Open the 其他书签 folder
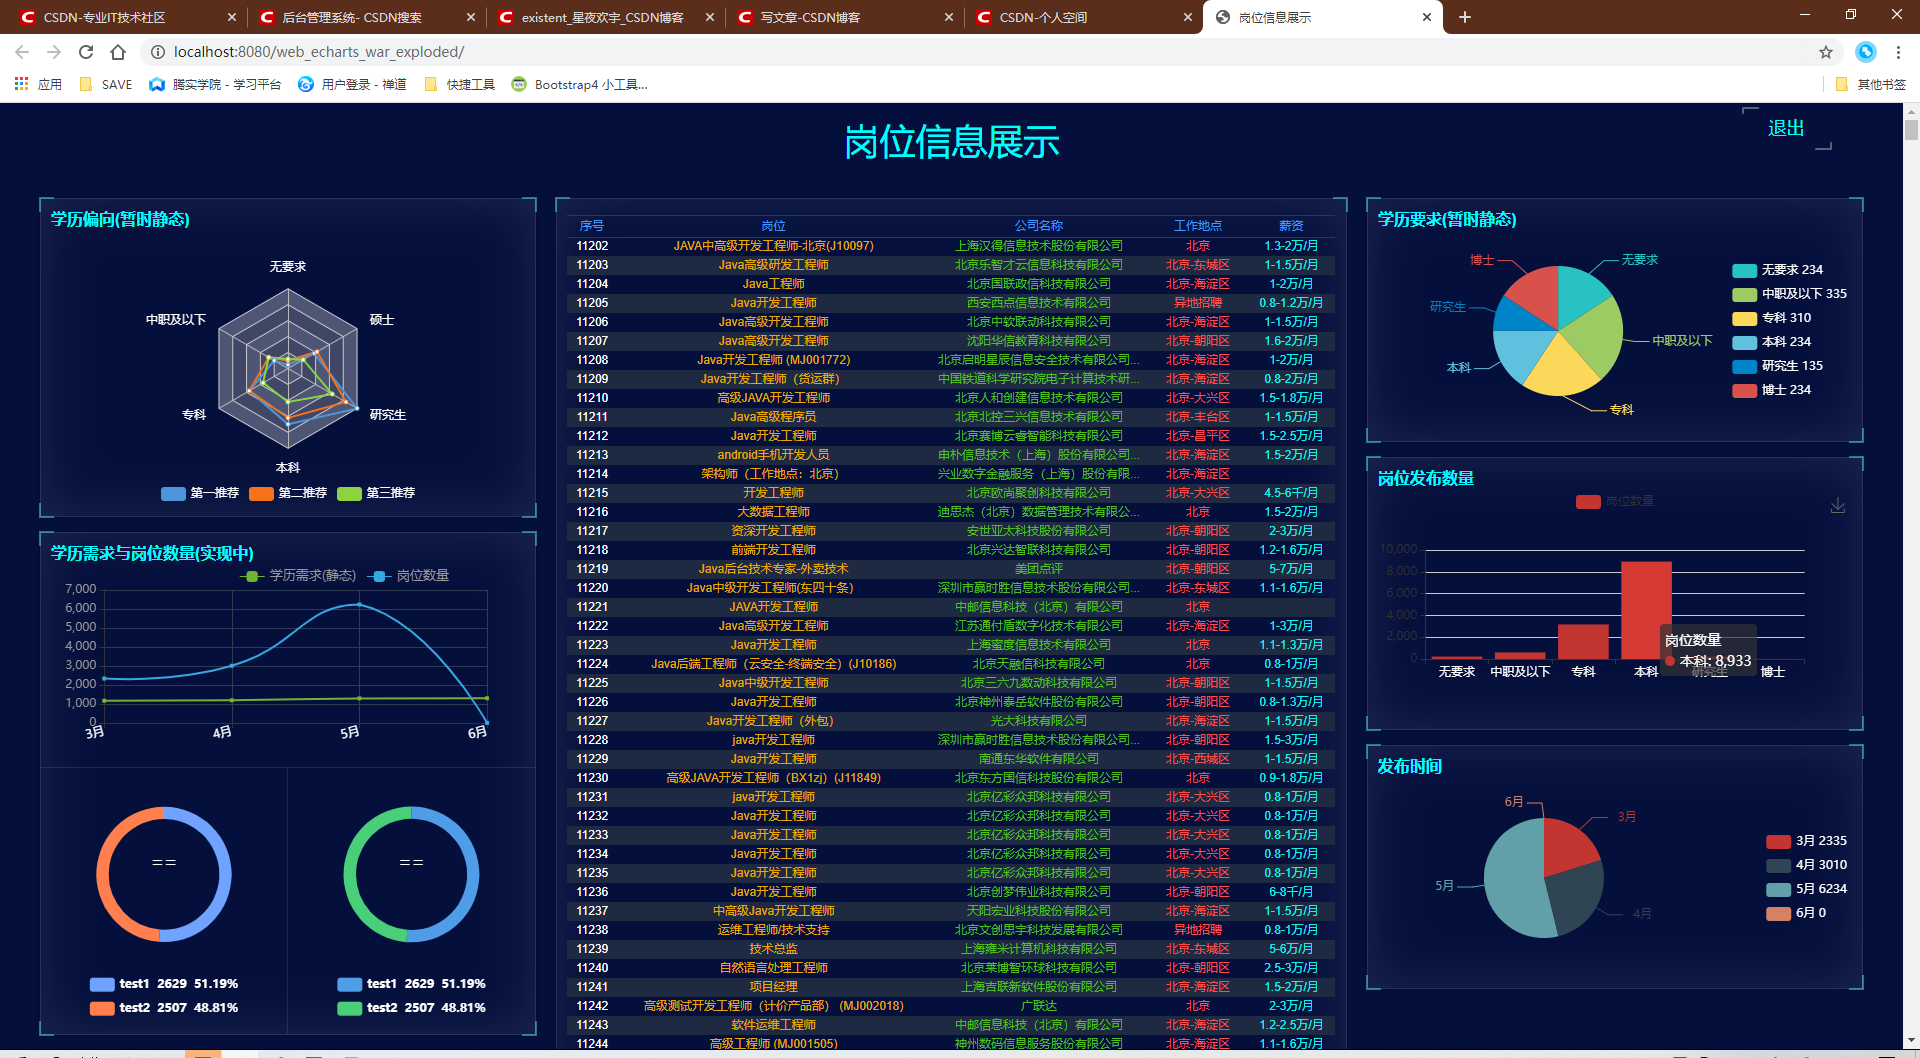This screenshot has height=1058, width=1920. 1871,85
